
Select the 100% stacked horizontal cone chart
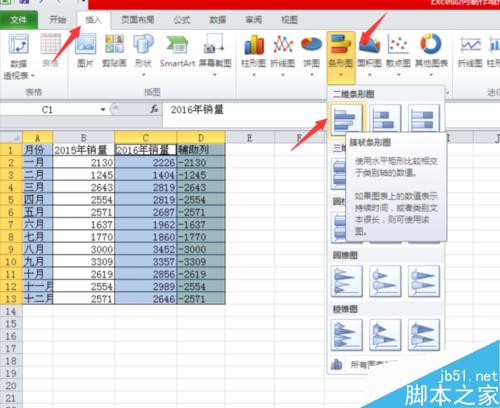[x=424, y=281]
